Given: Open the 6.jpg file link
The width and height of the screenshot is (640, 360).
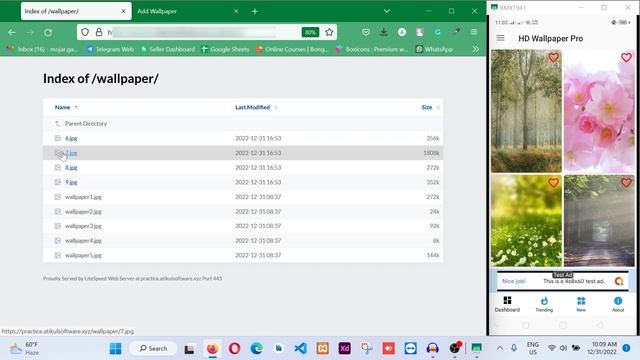Looking at the screenshot, I should tap(71, 138).
